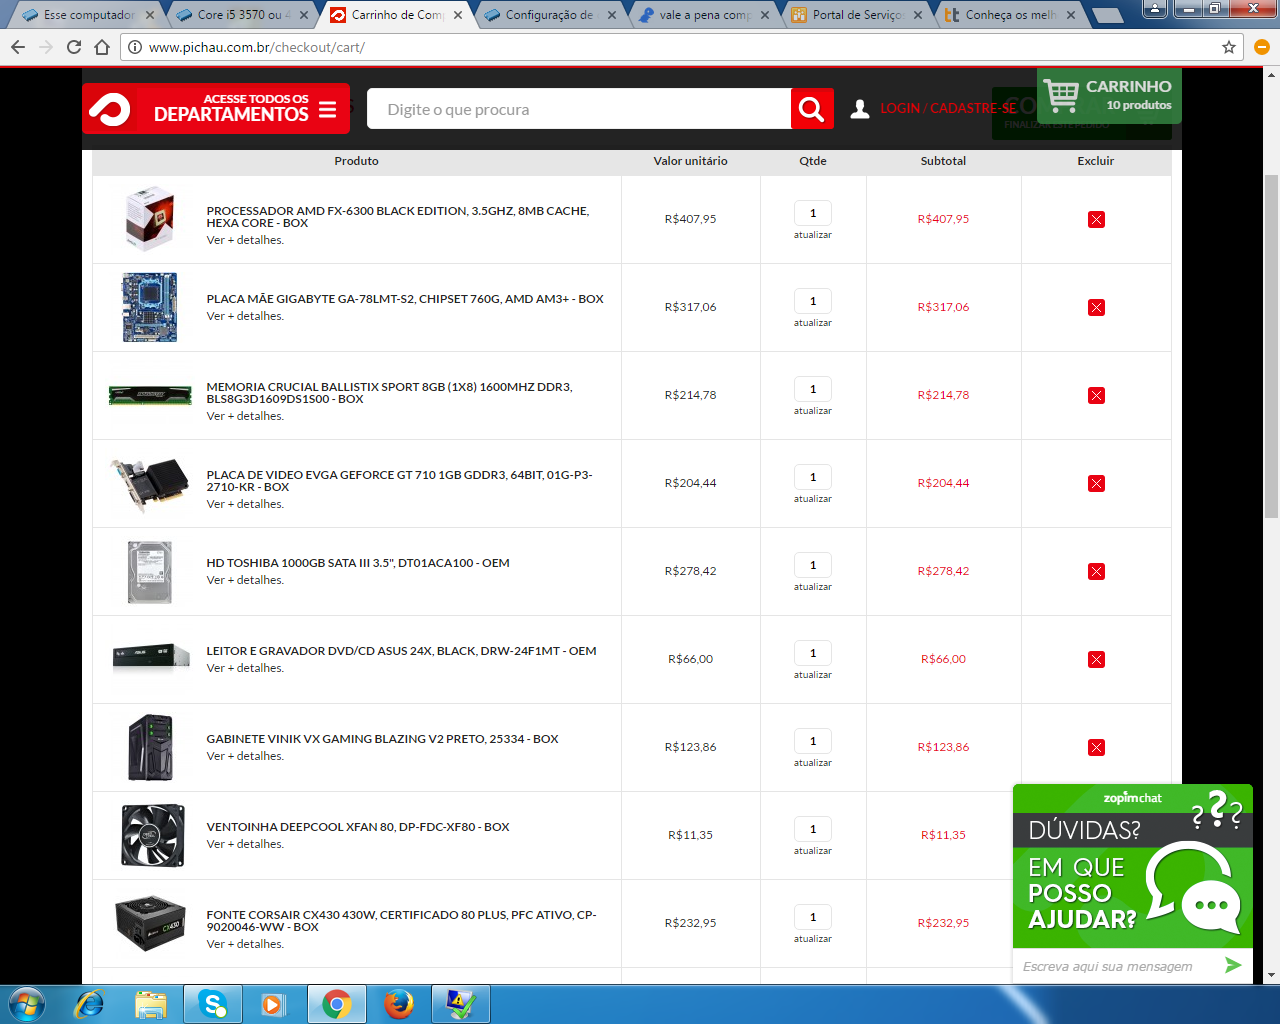
Task: Open the departments hamburger menu icon
Action: click(x=327, y=109)
